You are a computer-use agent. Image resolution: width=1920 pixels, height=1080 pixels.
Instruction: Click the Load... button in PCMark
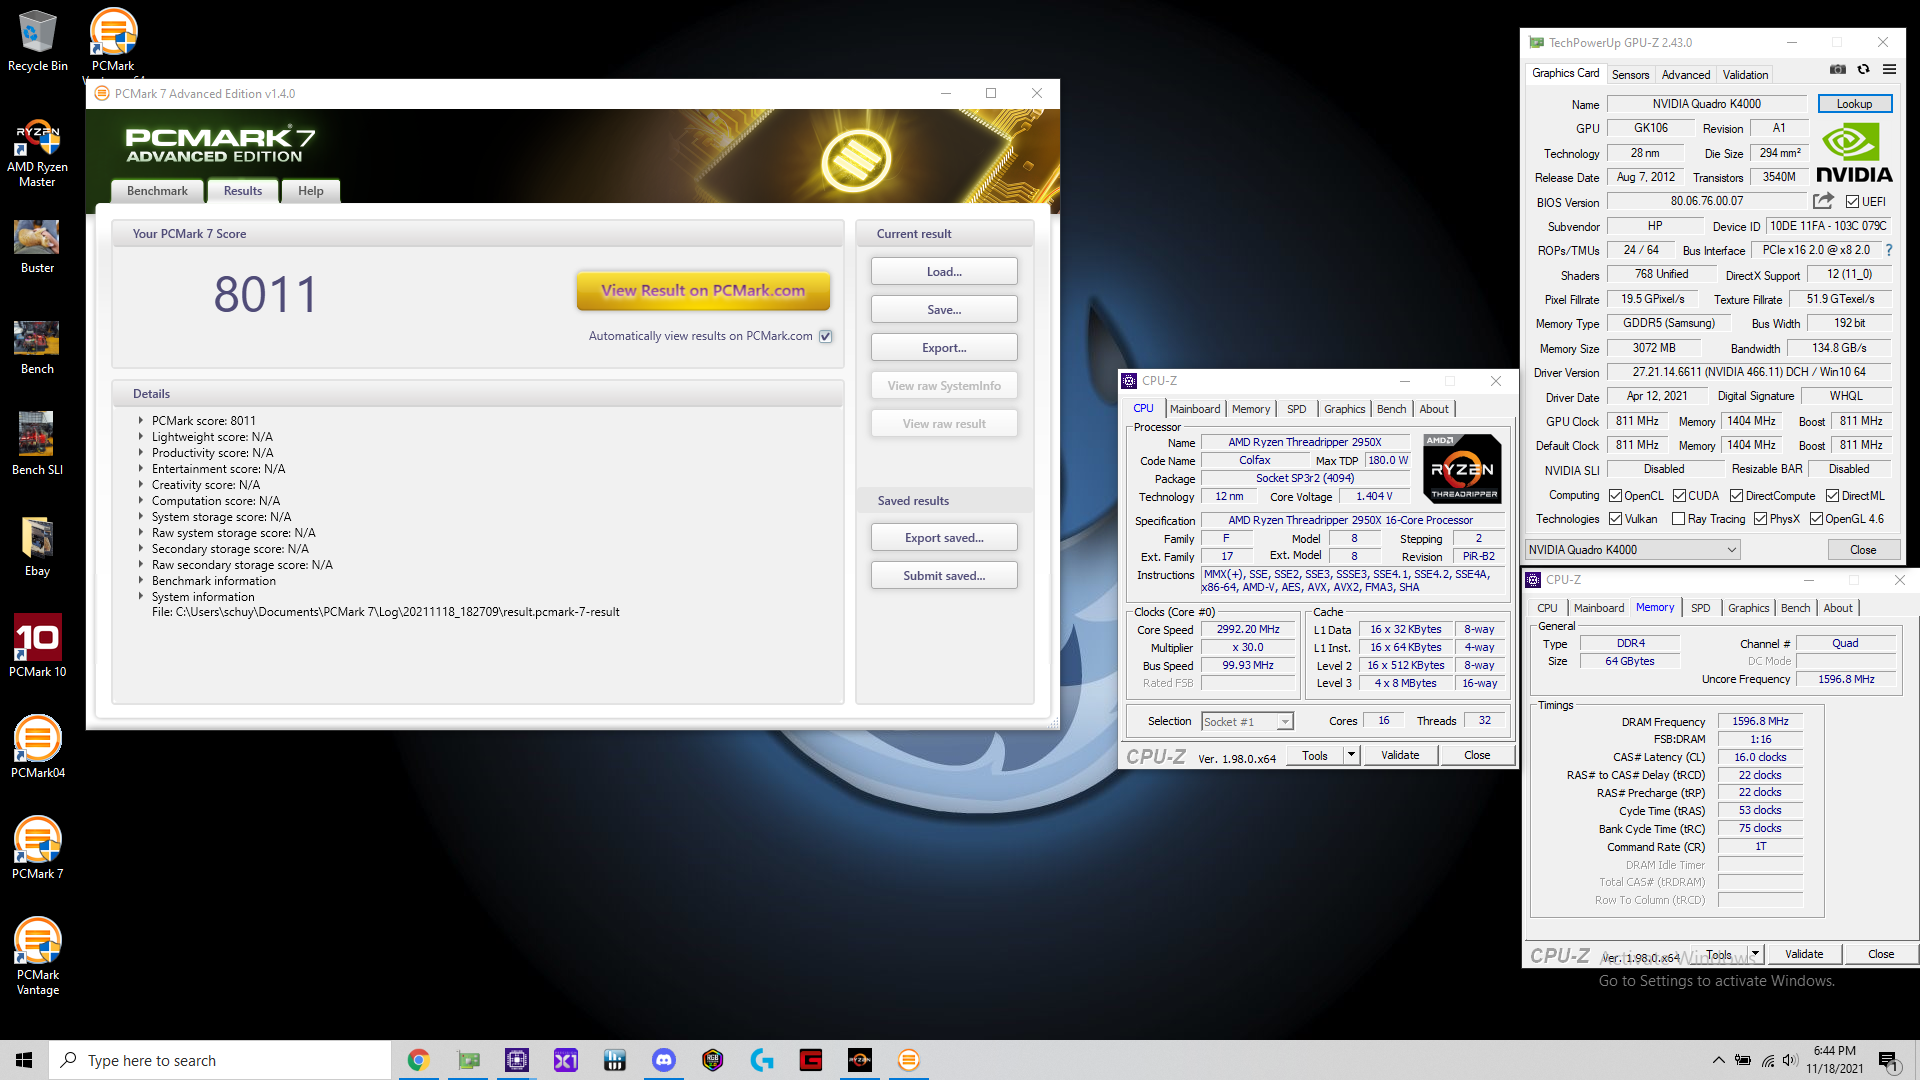click(x=944, y=272)
